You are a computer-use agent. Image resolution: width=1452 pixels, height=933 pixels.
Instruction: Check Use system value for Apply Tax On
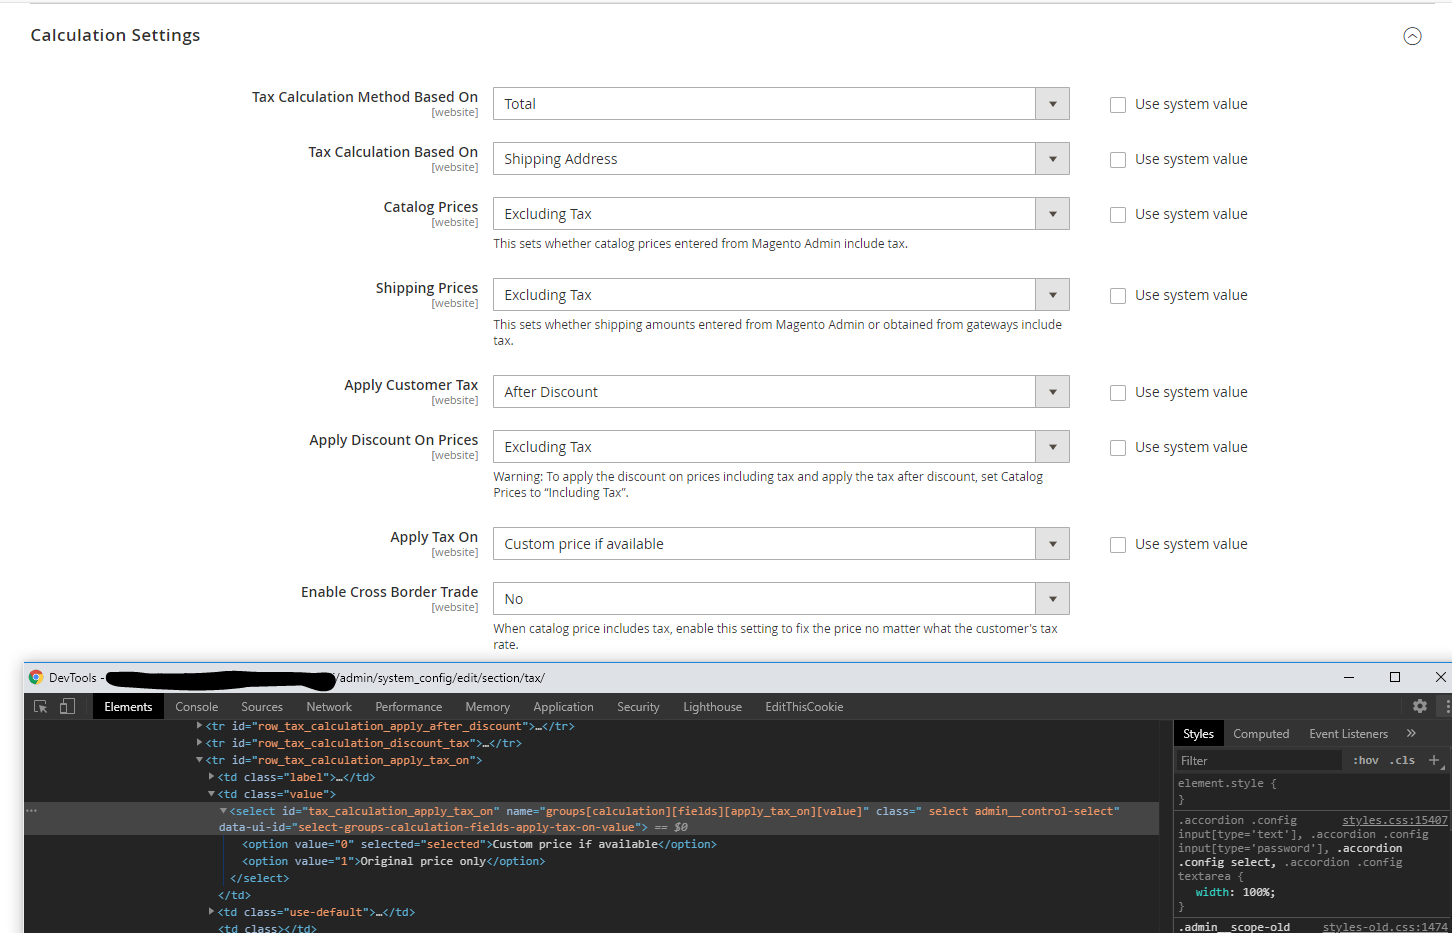tap(1118, 545)
